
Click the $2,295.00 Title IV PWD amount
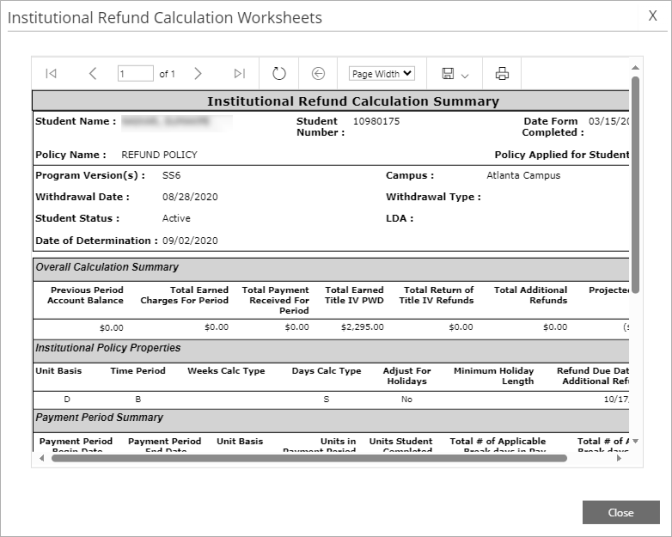(363, 327)
